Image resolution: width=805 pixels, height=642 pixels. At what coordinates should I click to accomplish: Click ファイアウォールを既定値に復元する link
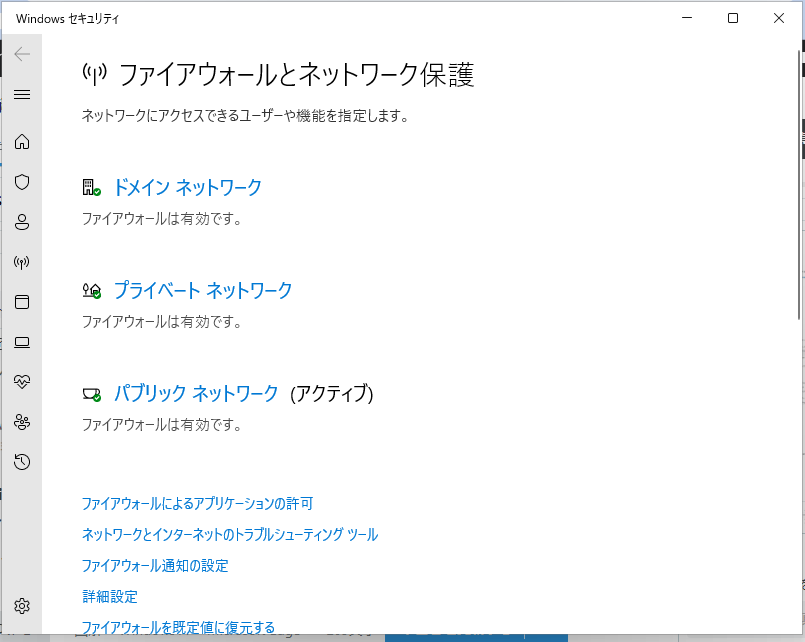(178, 627)
